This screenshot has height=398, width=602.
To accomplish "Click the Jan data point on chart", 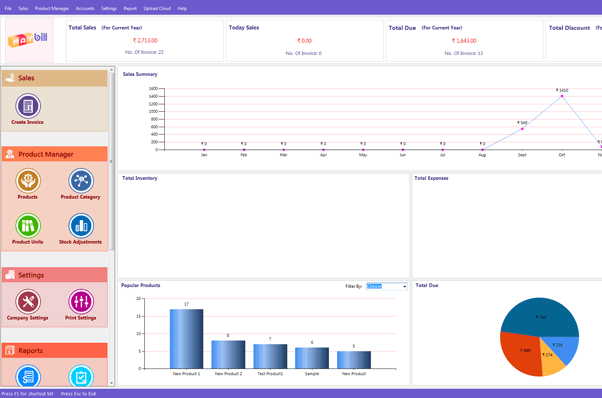I will click(x=204, y=150).
